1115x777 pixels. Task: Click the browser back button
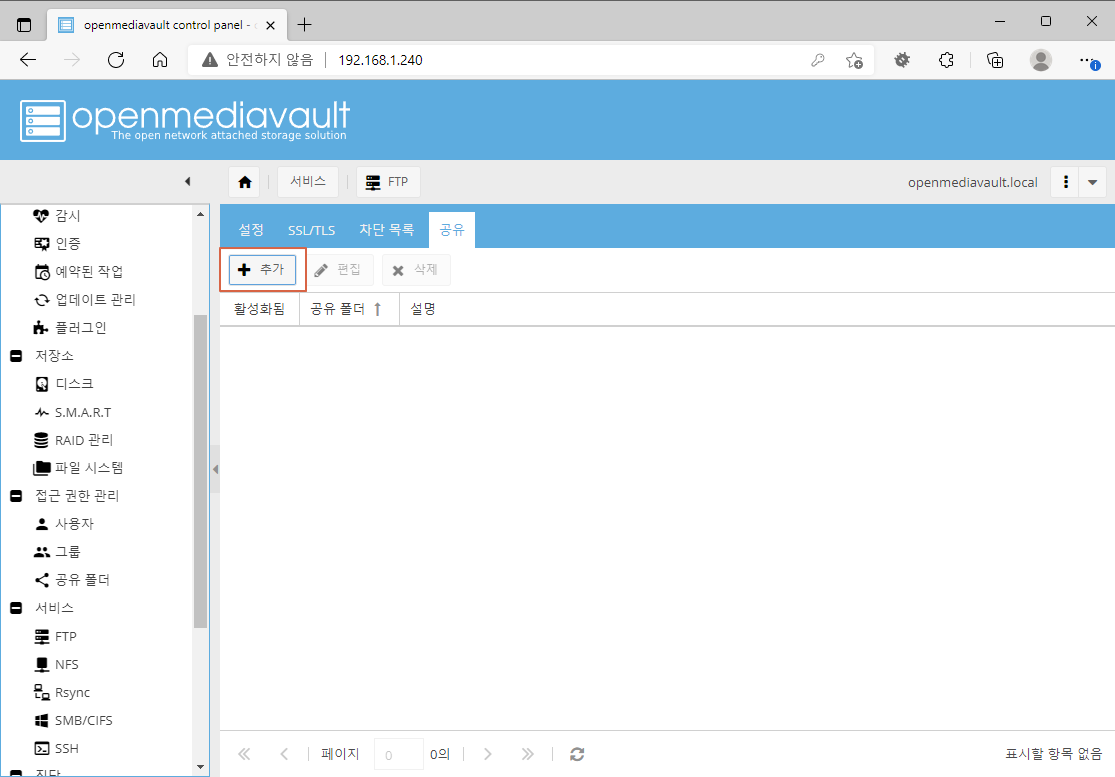click(28, 60)
